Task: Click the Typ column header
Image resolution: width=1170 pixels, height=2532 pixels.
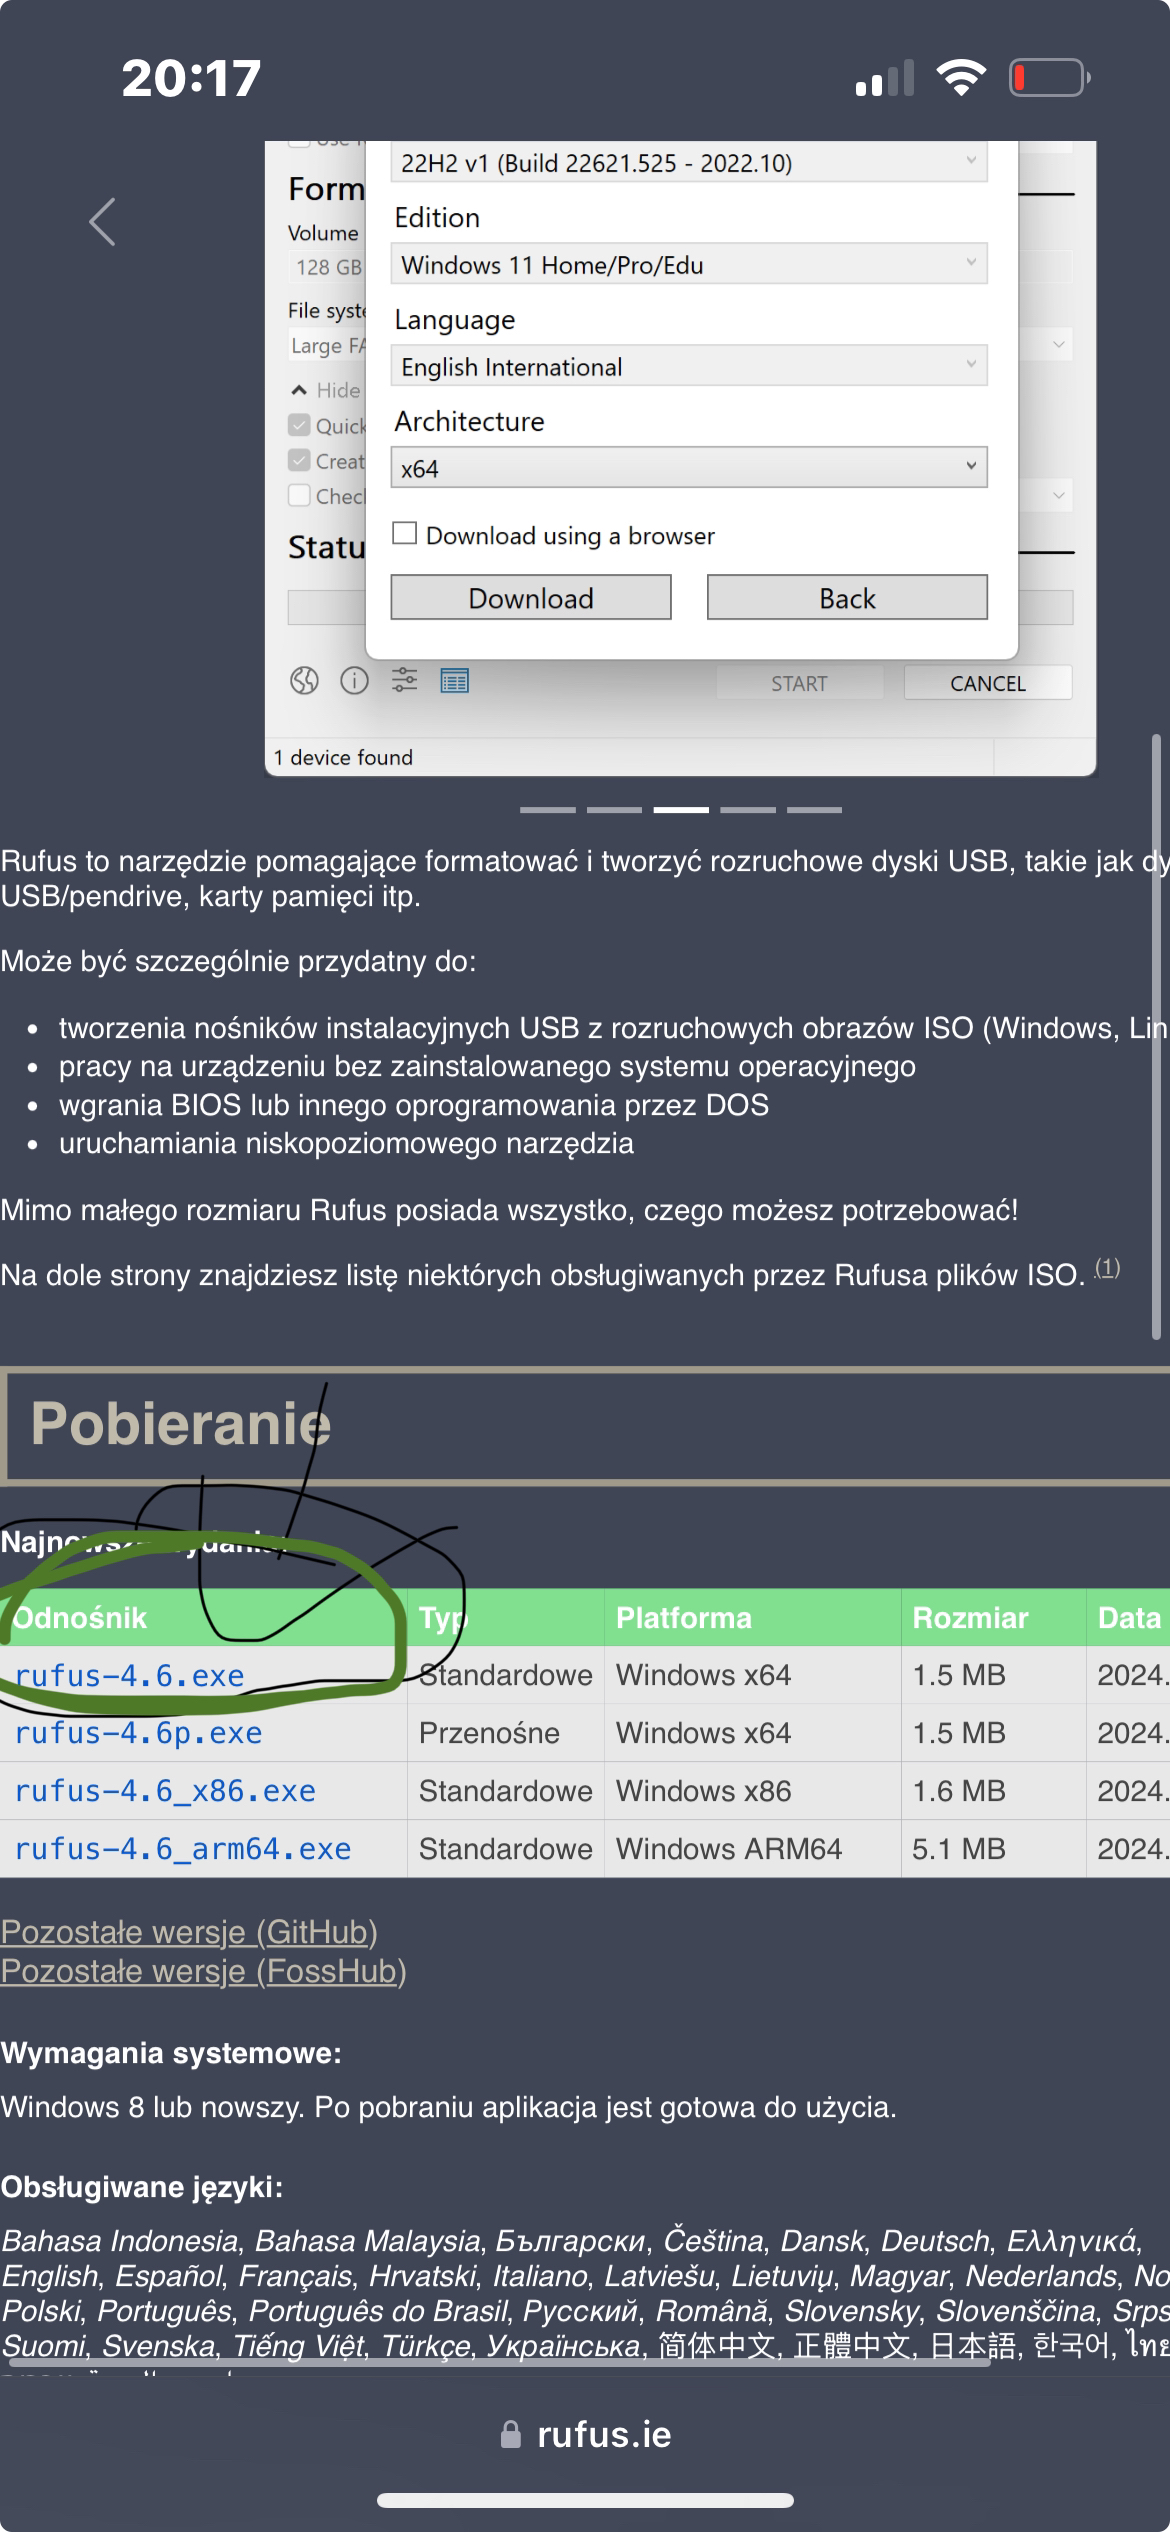Action: point(443,1617)
